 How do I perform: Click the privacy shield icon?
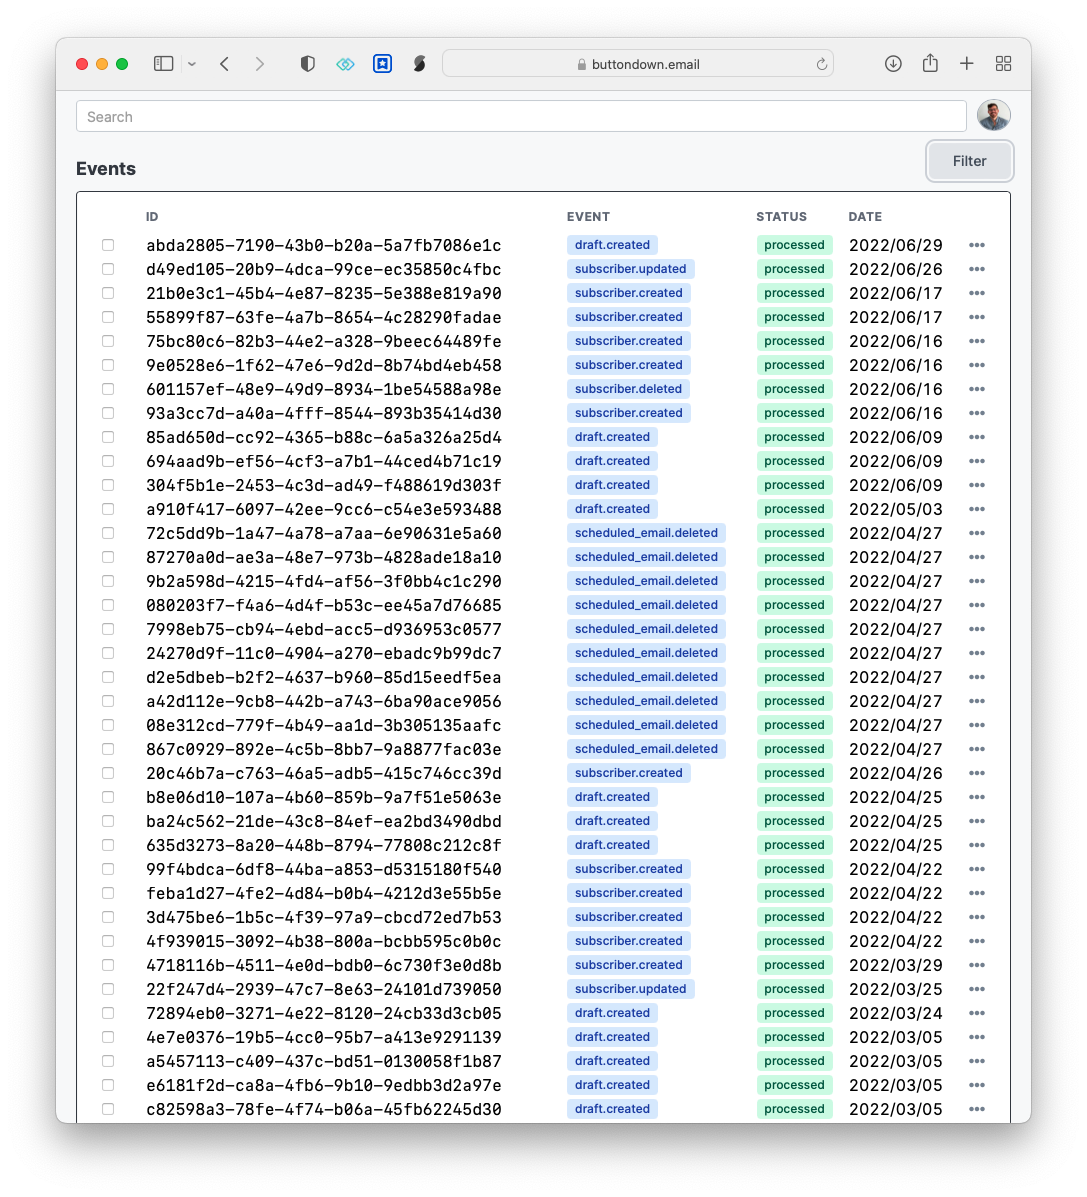(308, 64)
